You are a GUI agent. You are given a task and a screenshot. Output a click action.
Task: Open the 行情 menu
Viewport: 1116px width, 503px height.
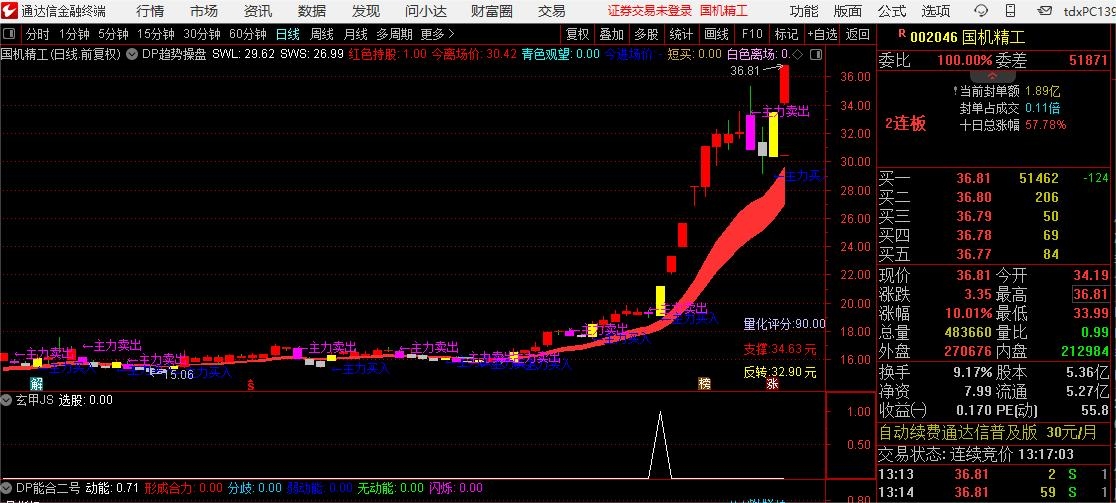(x=149, y=11)
